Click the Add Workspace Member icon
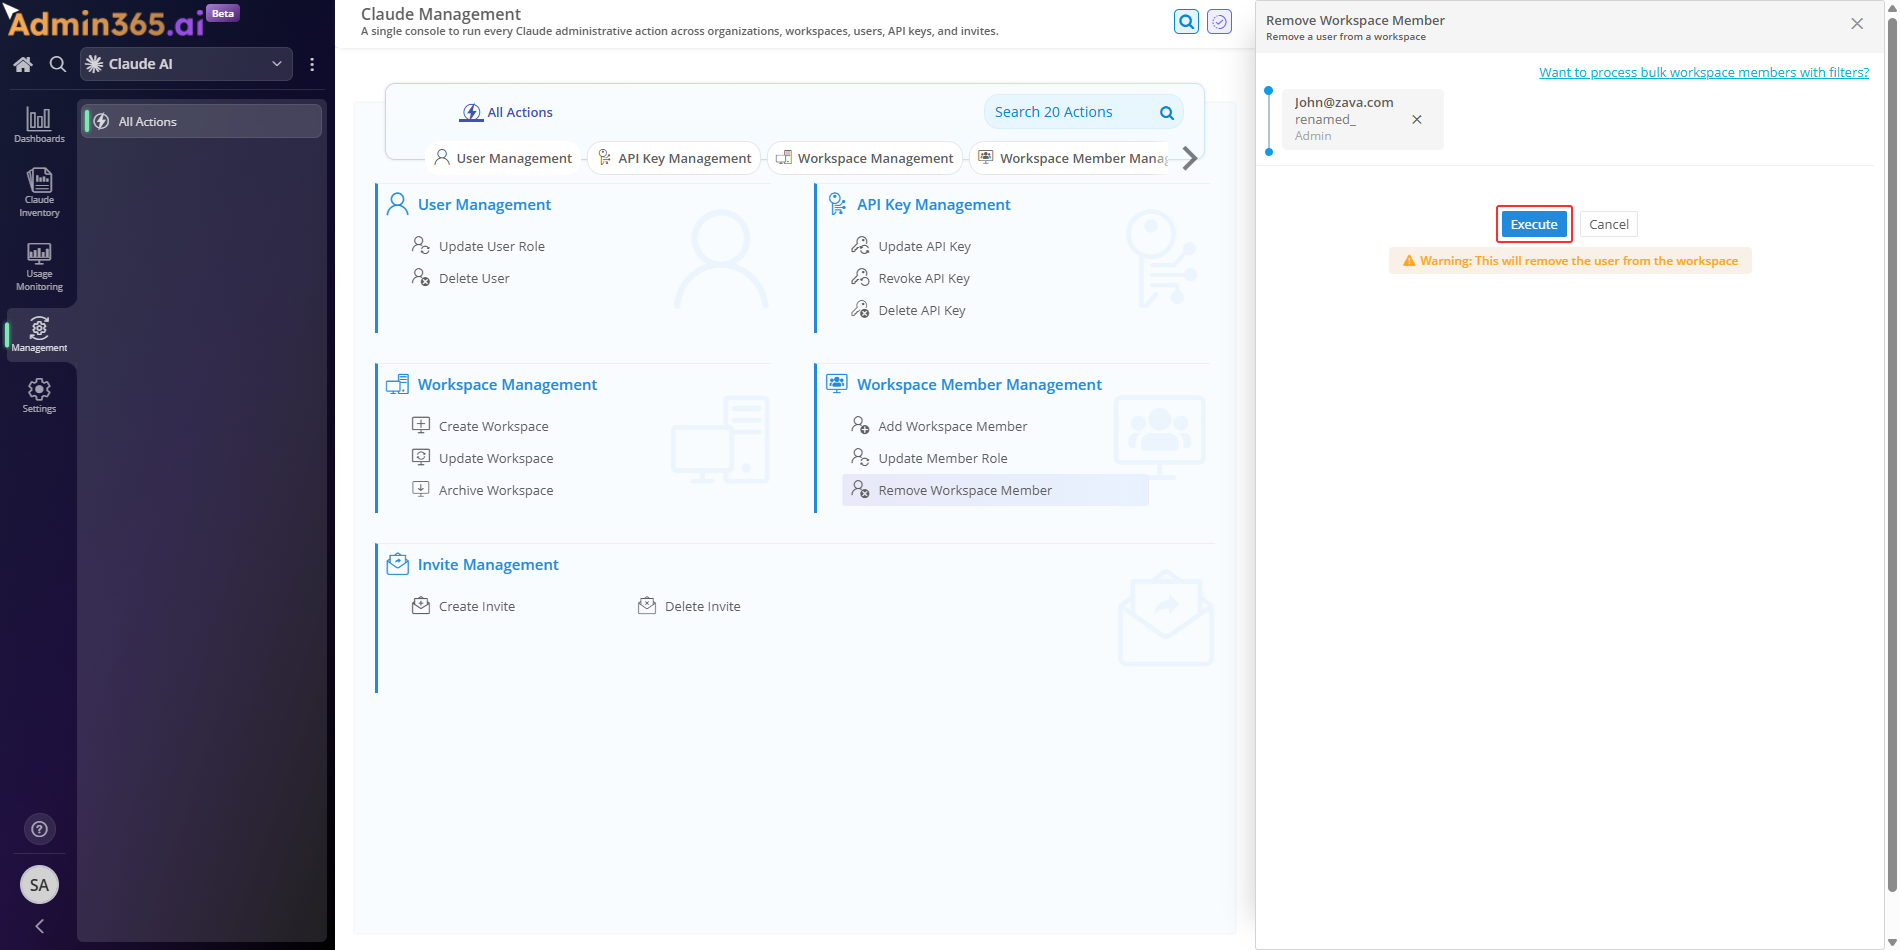 (x=860, y=425)
